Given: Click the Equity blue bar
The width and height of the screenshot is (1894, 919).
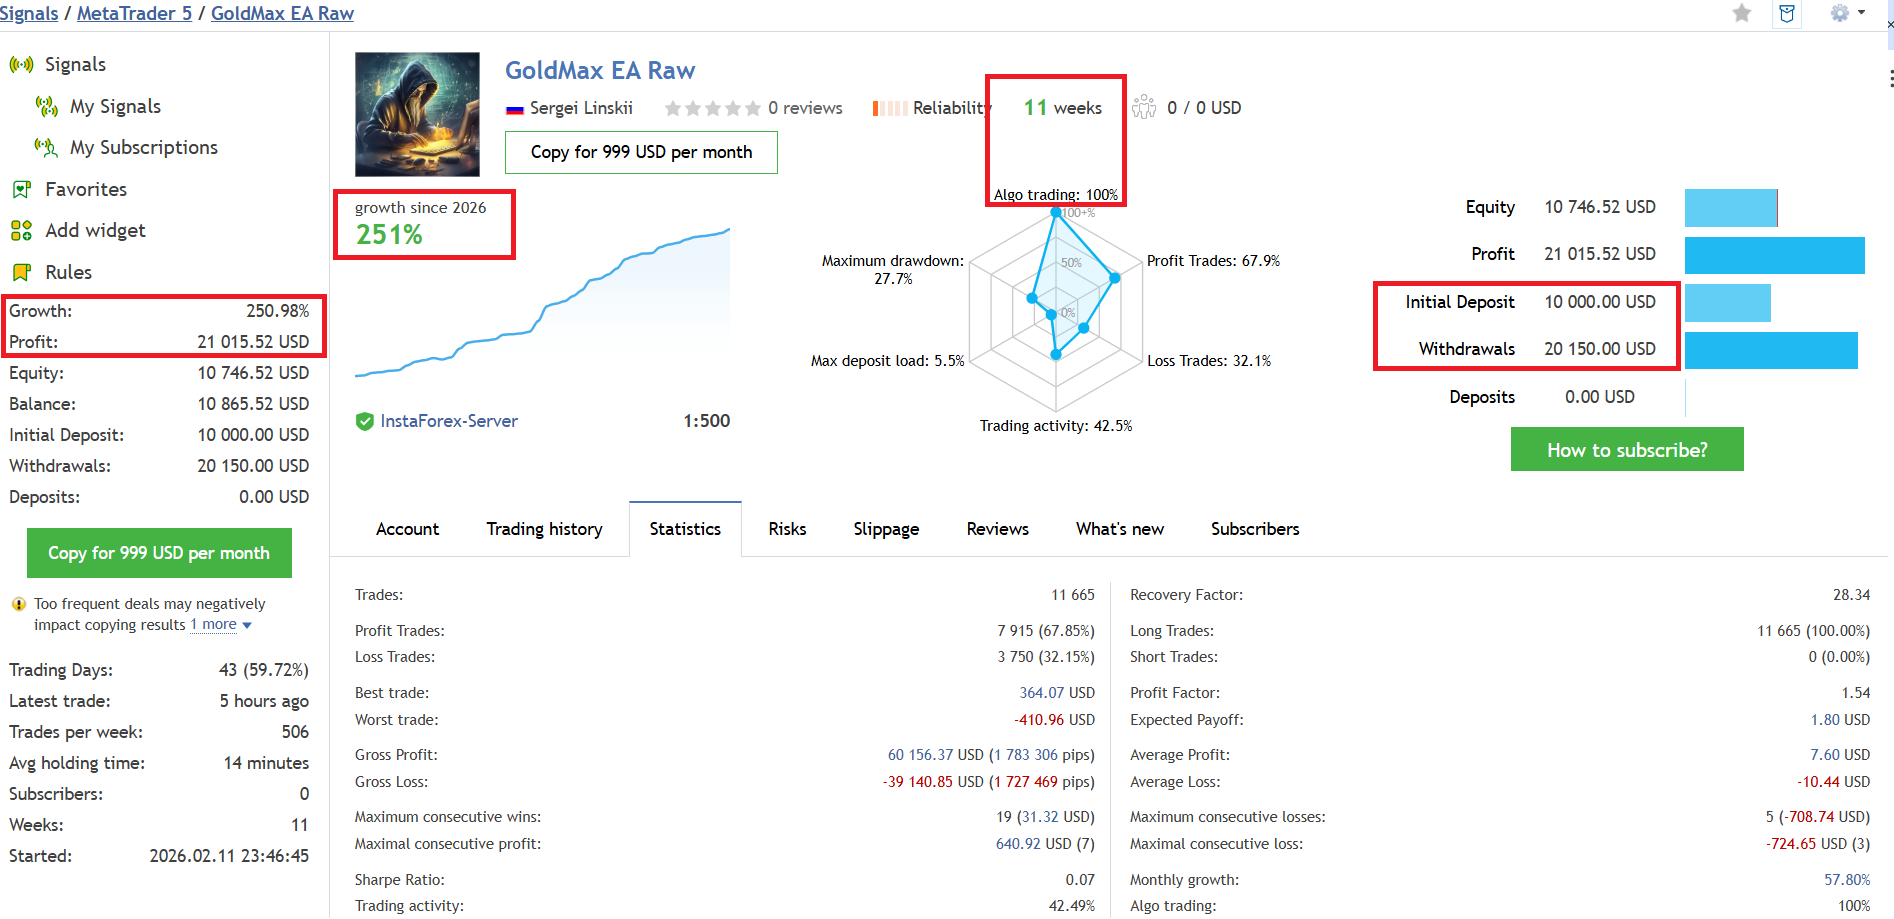Looking at the screenshot, I should click(1731, 208).
